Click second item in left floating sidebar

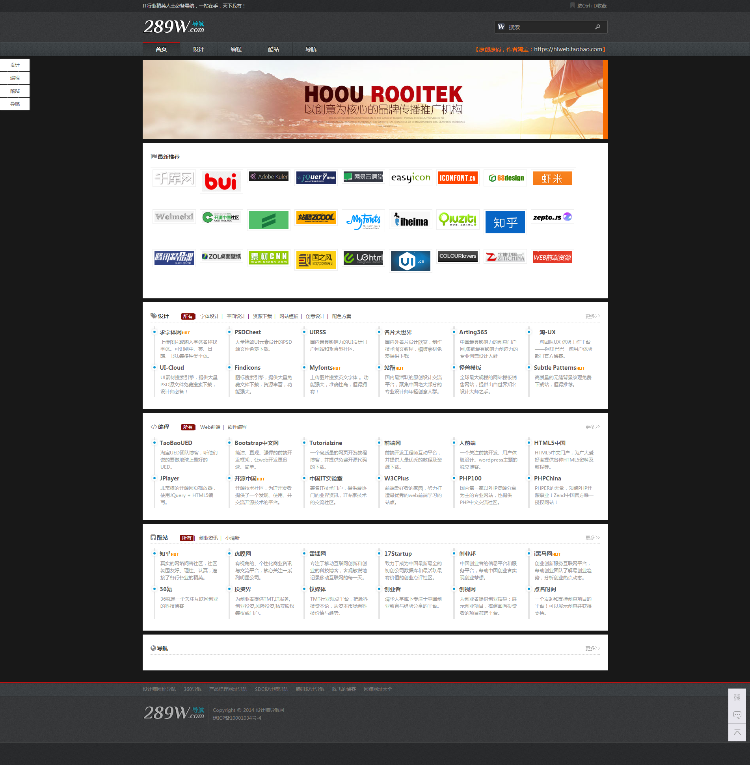coord(15,78)
